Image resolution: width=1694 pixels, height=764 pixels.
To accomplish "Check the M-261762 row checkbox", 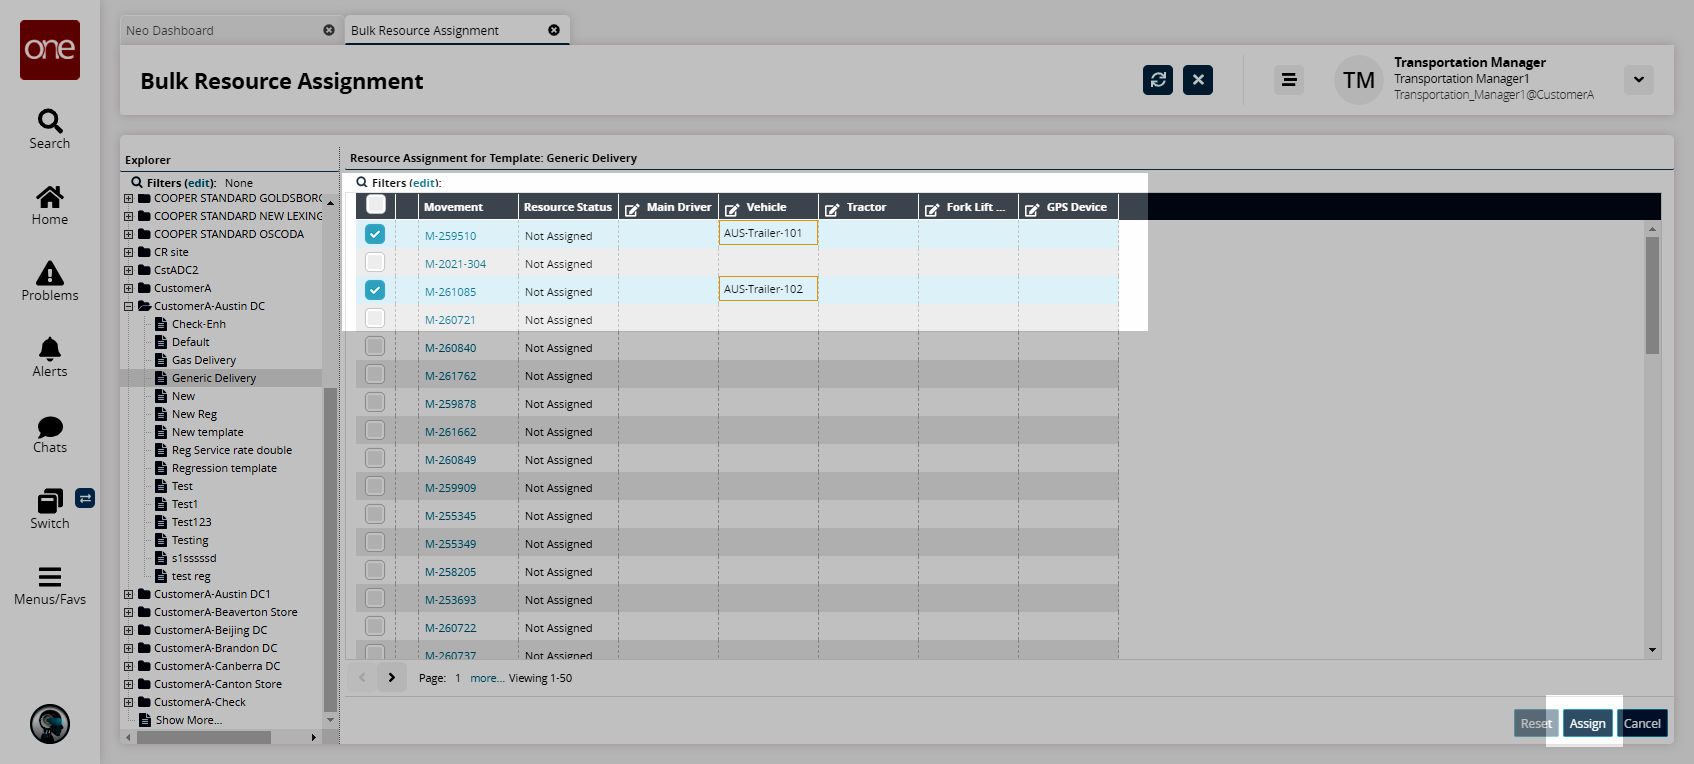I will 375,374.
